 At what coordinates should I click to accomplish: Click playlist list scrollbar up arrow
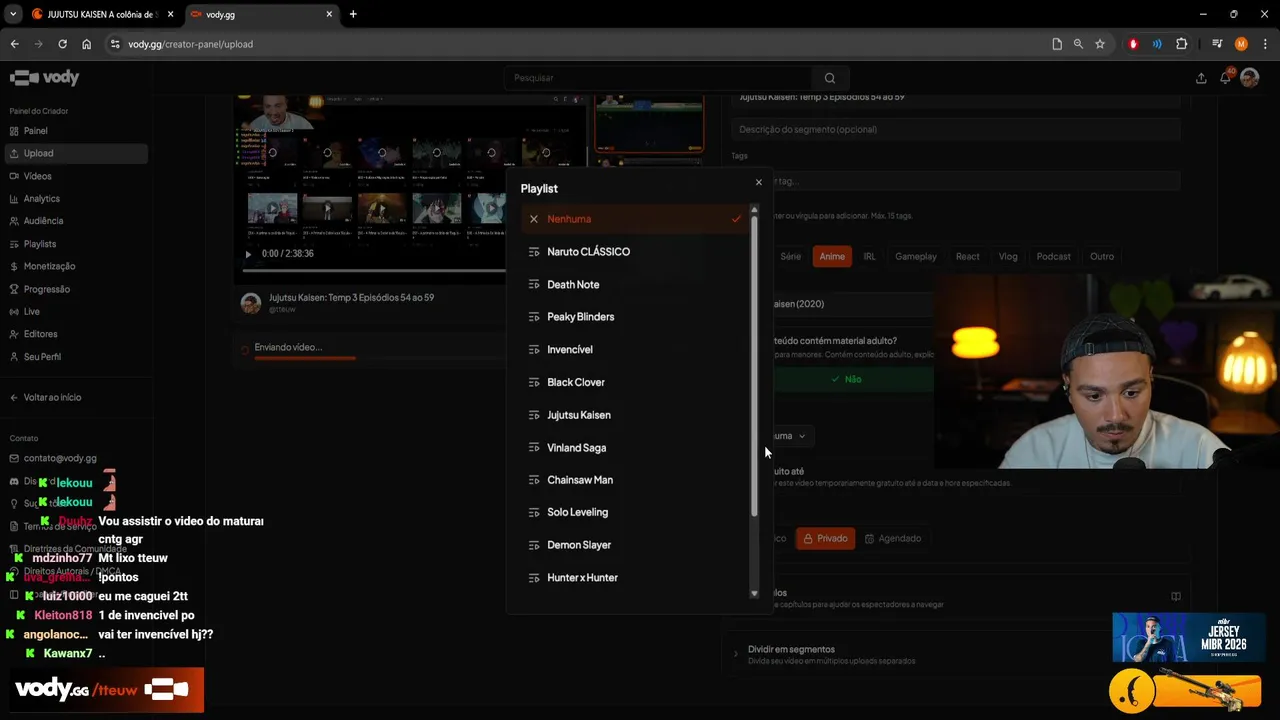pyautogui.click(x=754, y=209)
